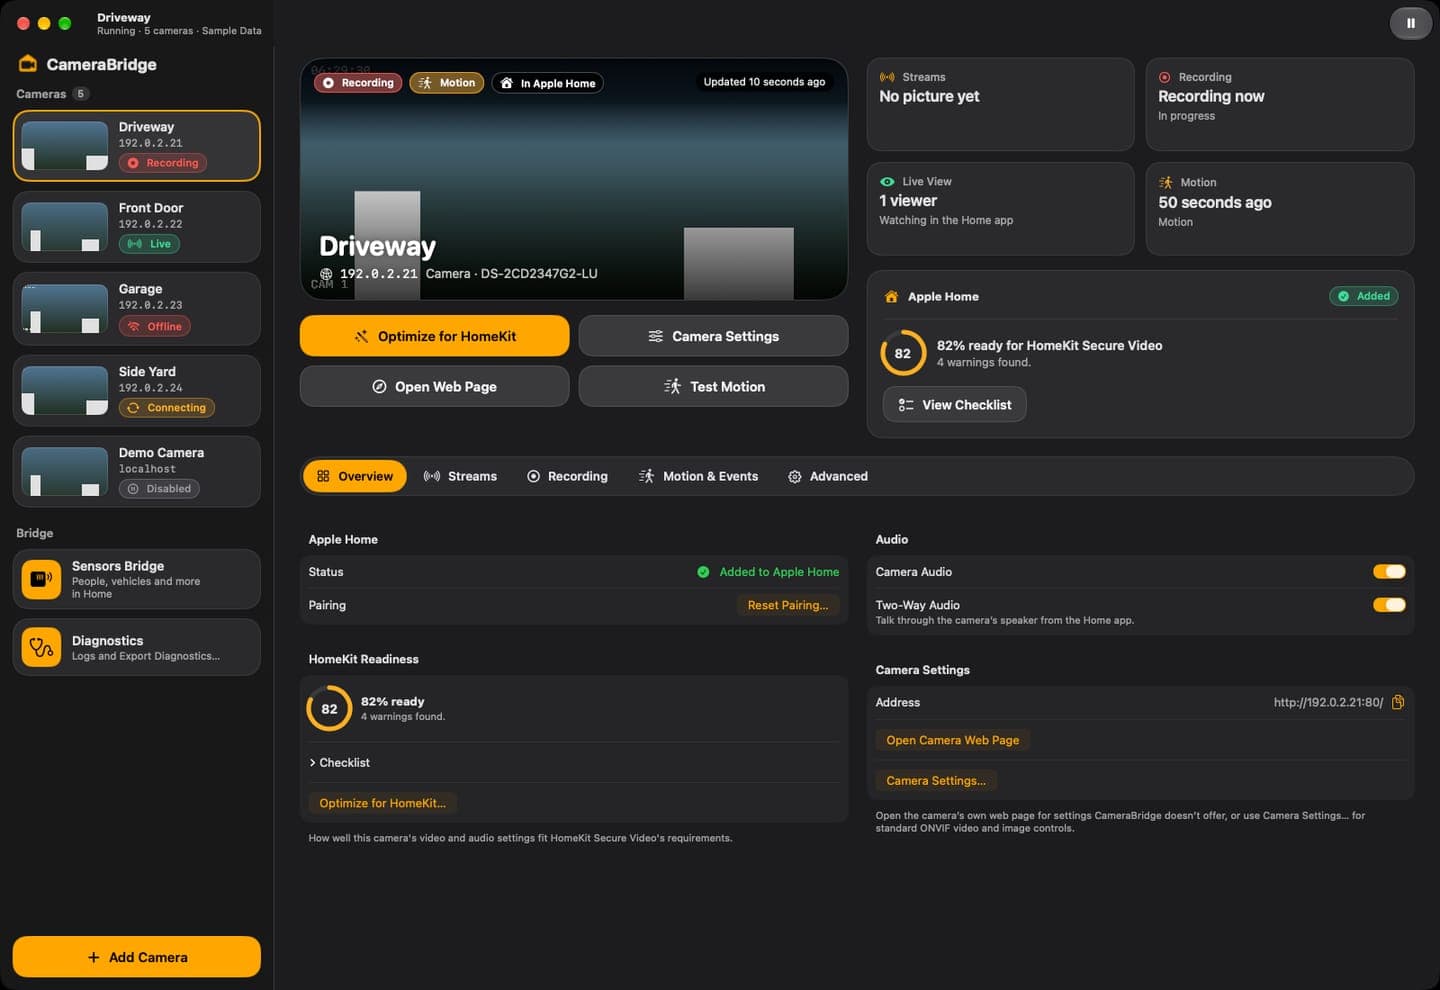This screenshot has width=1440, height=990.
Task: Run Test Motion
Action: point(713,386)
